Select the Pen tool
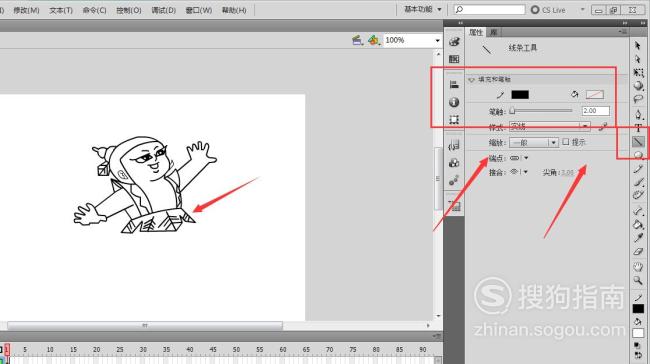 pyautogui.click(x=638, y=114)
